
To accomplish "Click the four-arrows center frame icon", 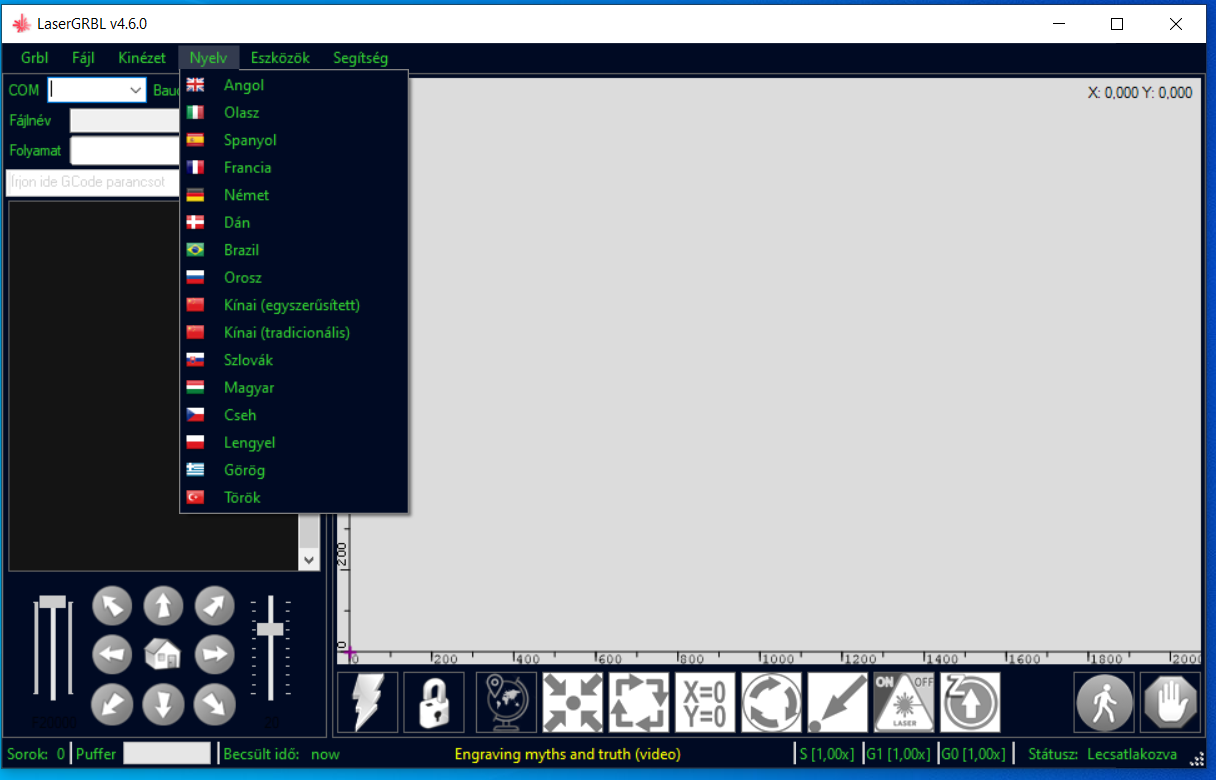I will tap(573, 702).
